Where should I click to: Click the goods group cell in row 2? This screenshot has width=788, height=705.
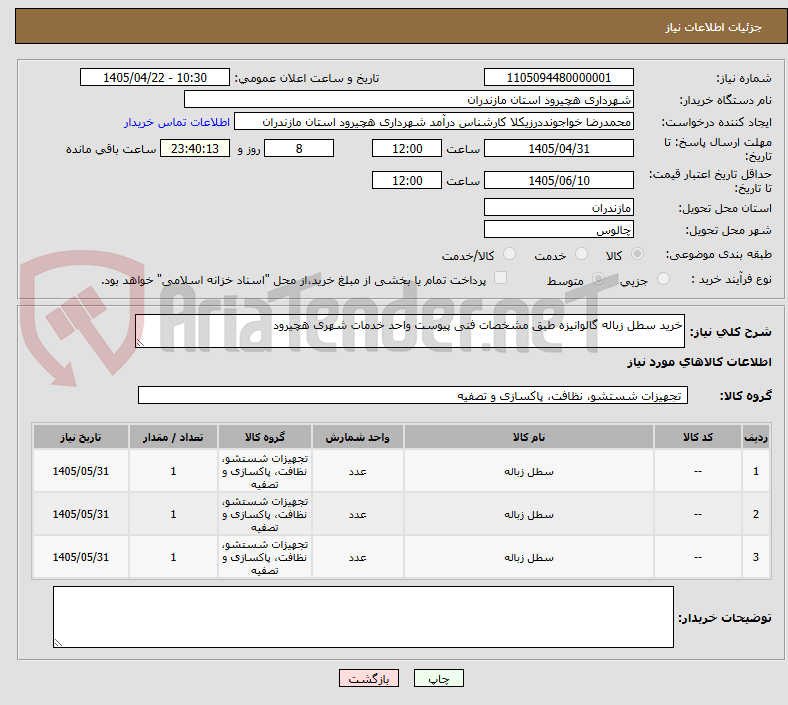265,514
